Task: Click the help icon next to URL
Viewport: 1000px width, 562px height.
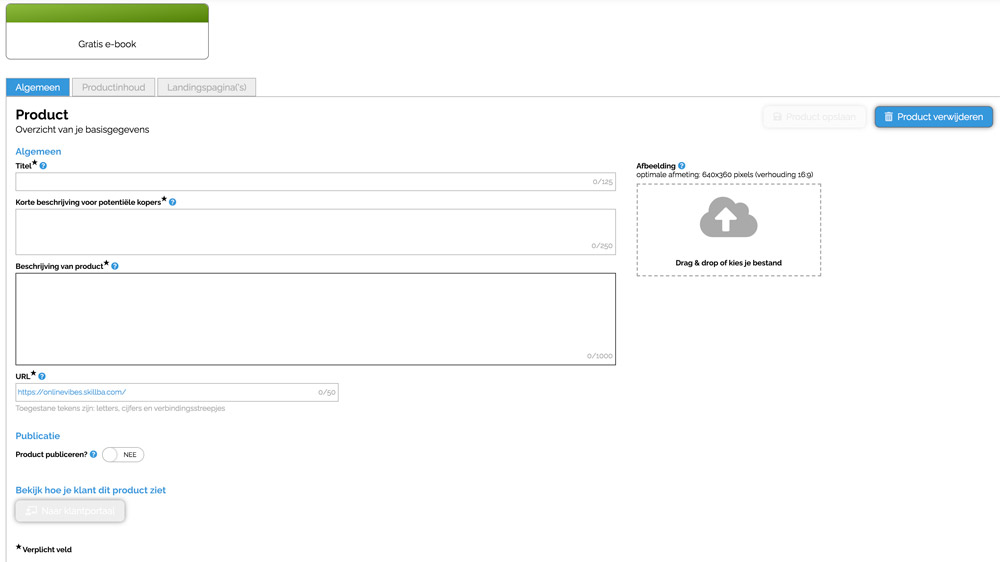Action: 42,376
